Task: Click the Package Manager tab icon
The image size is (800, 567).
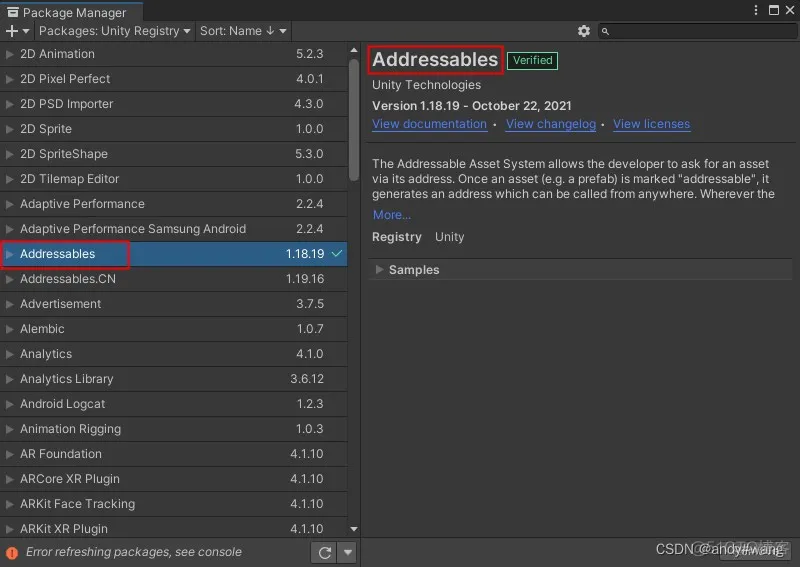Action: 13,12
